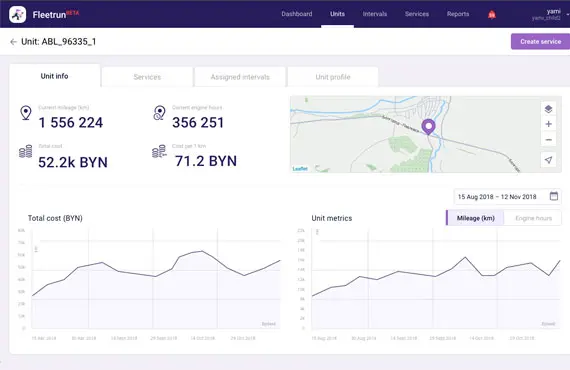Viewport: 570px width, 370px height.
Task: Select Engine hours metric toggle
Action: pyautogui.click(x=533, y=218)
